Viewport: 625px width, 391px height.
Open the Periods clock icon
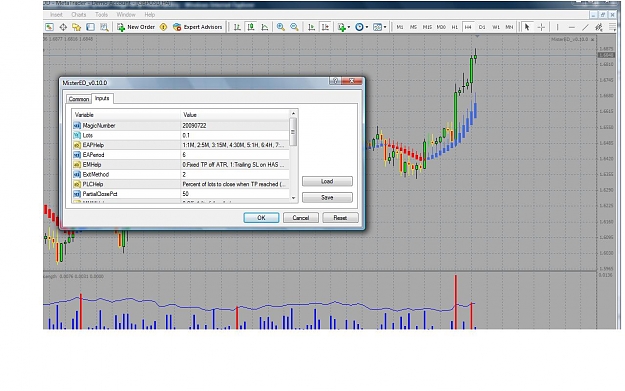click(359, 27)
